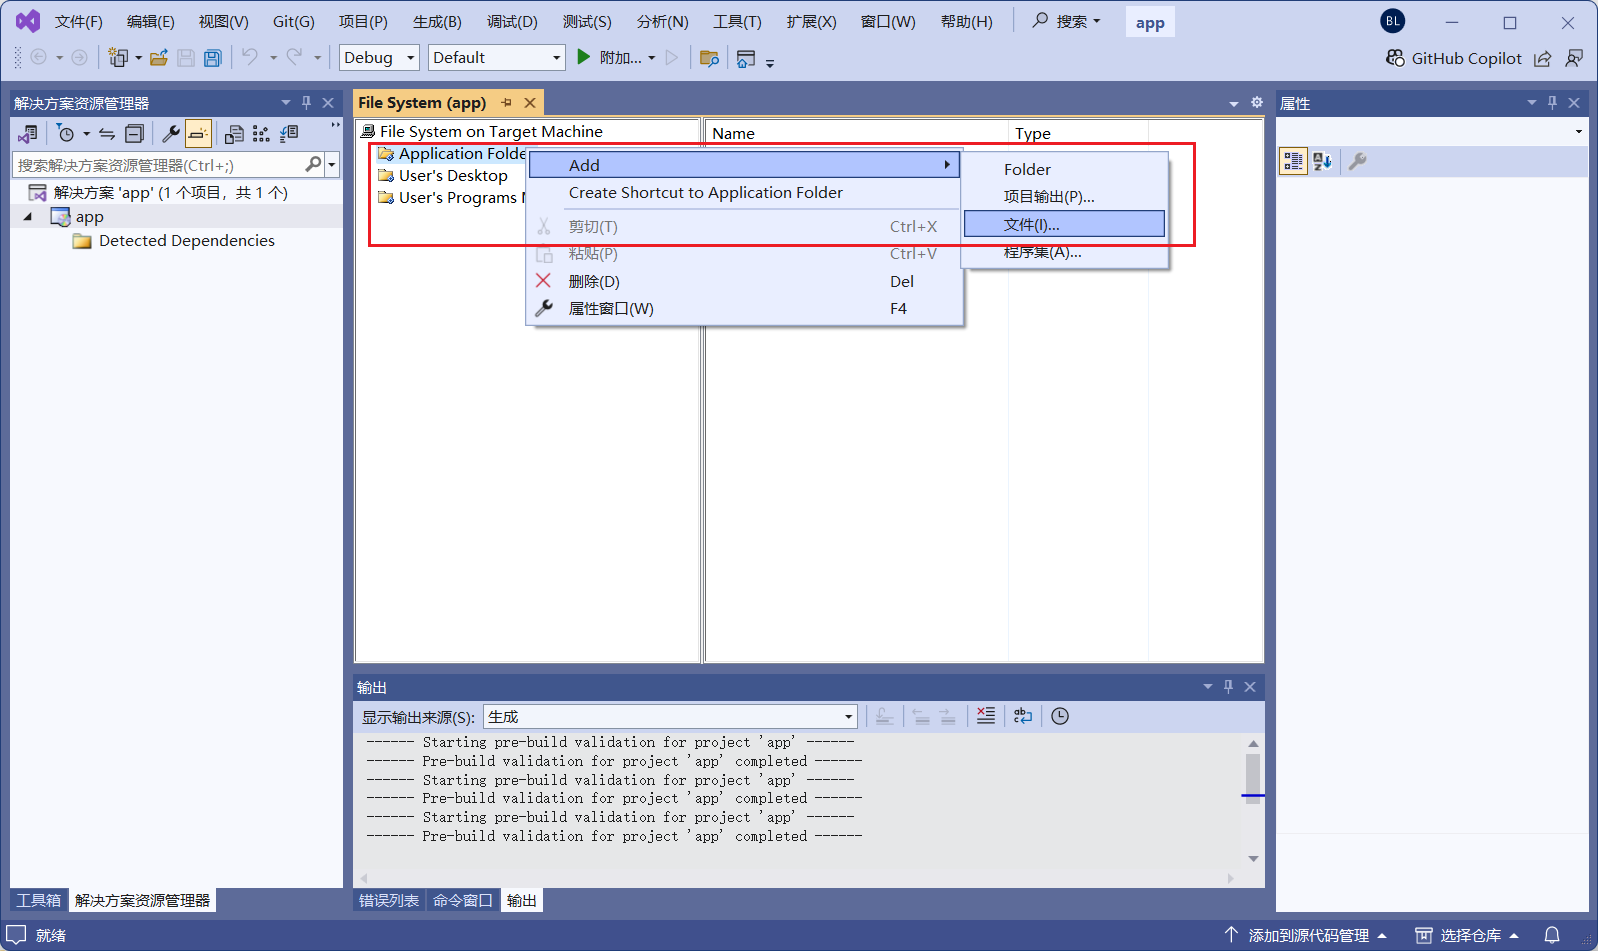Open the 文件(F) menu
Image resolution: width=1598 pixels, height=951 pixels.
pyautogui.click(x=79, y=22)
